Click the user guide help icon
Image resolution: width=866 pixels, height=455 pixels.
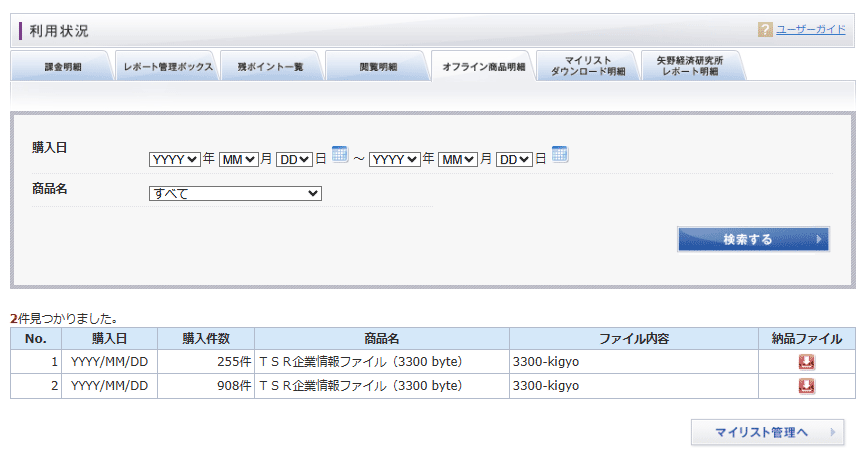[765, 30]
